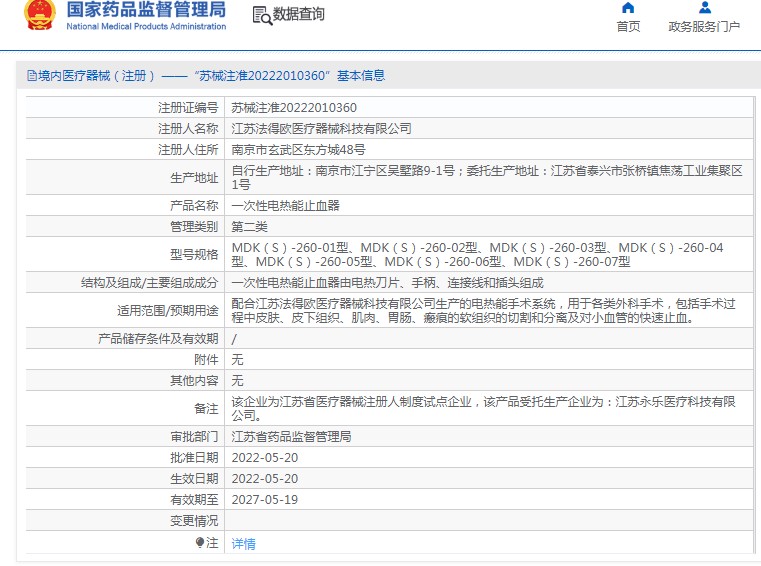Click the 结构及组成 value text
This screenshot has width=761, height=566.
coord(387,283)
